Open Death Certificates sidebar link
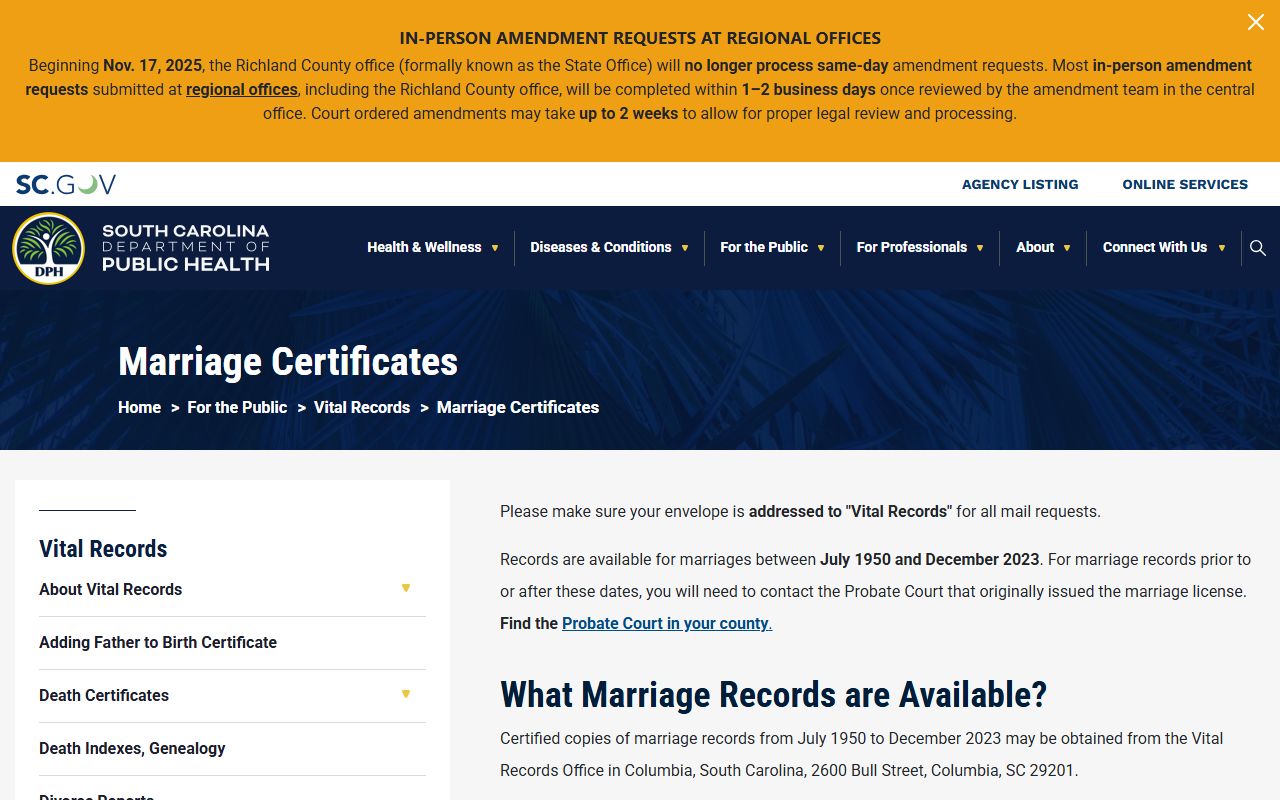Screen dimensions: 1280x800 coord(104,695)
